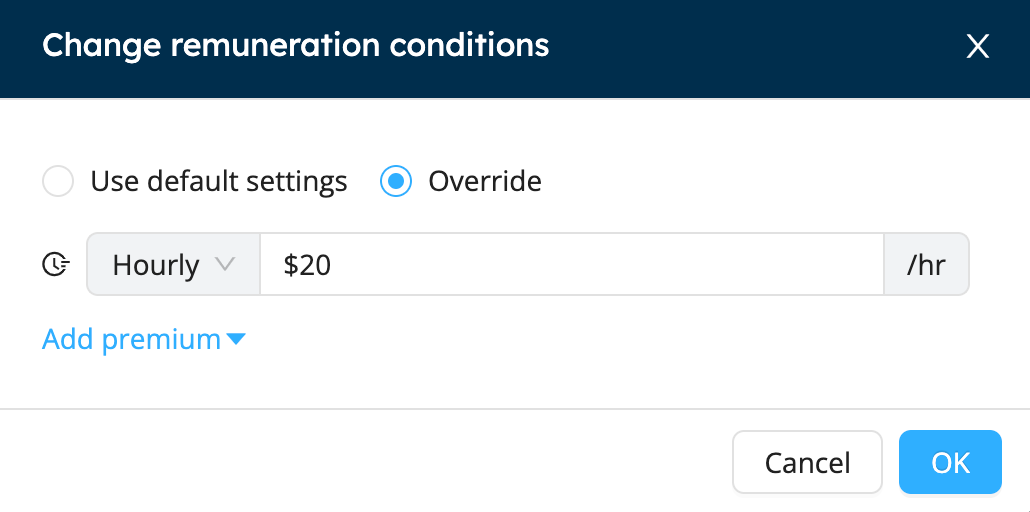Click the blue triangle after Add premium
Image resolution: width=1030 pixels, height=512 pixels.
[x=235, y=340]
